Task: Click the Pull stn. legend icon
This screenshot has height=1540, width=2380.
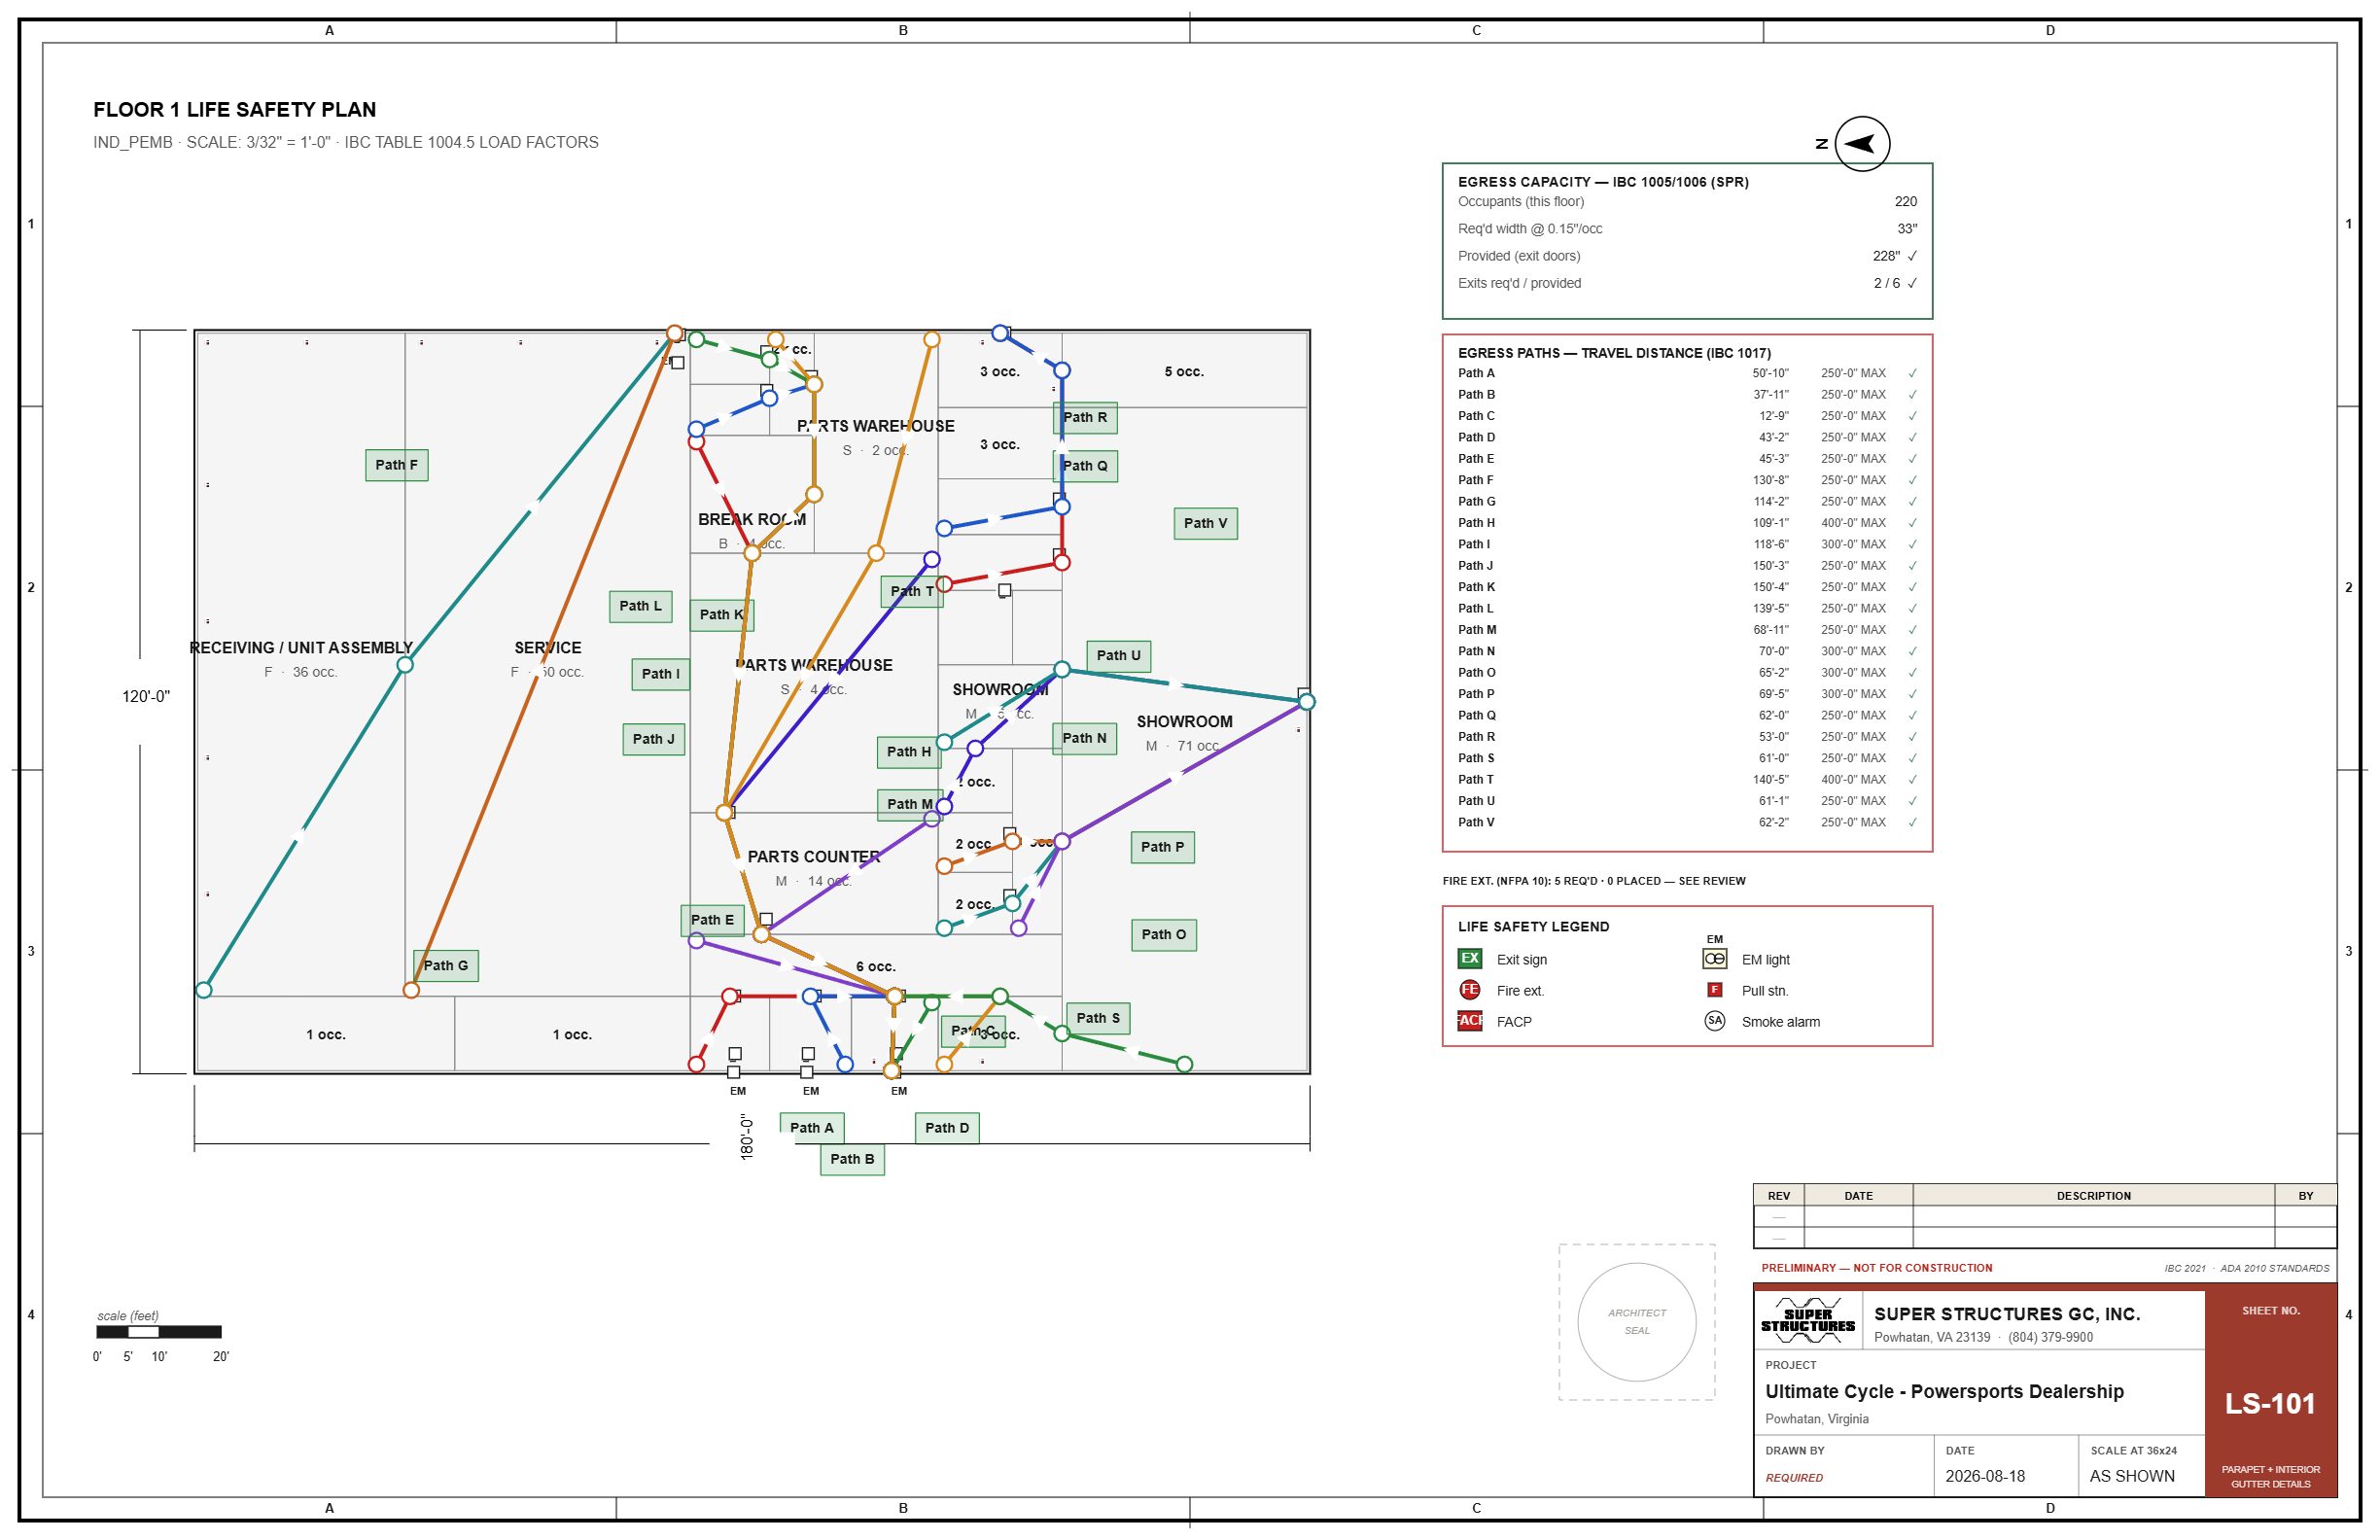Action: pos(1714,990)
